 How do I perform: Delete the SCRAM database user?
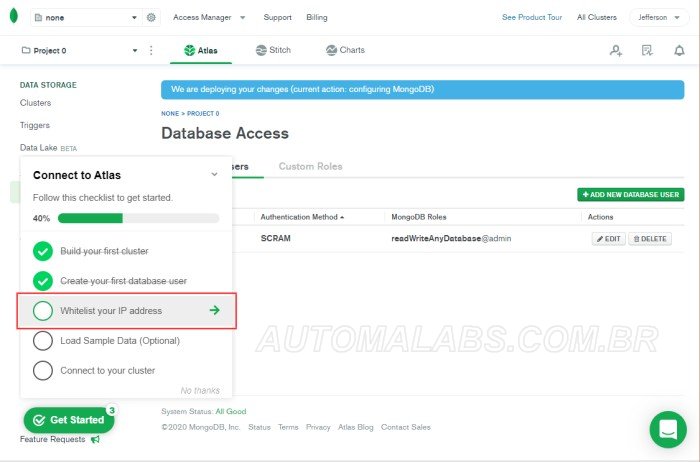[x=650, y=239]
